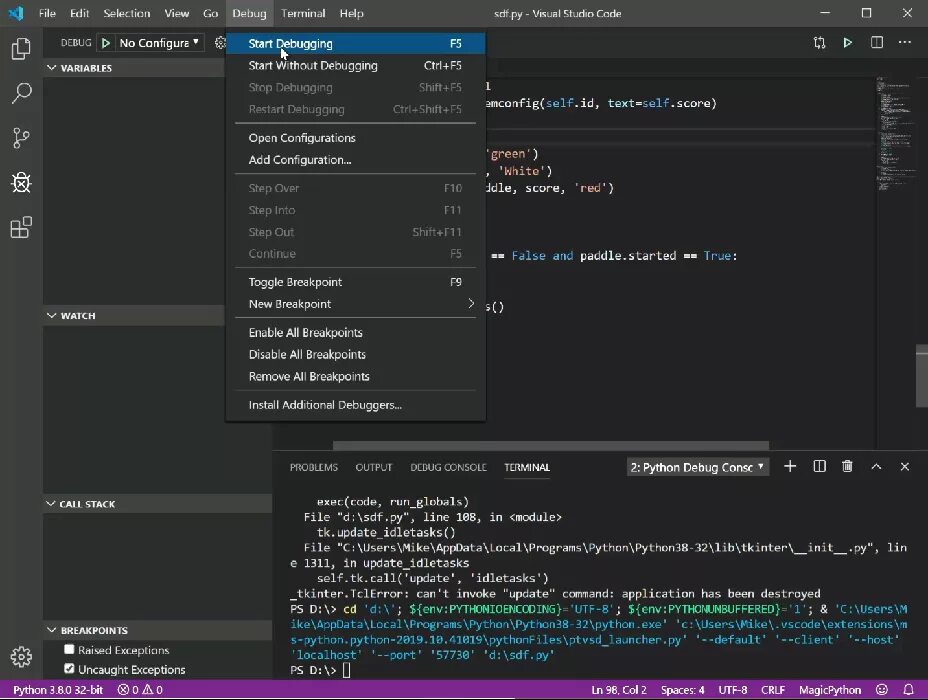Open the Run and Debug sidebar icon
Image resolution: width=928 pixels, height=700 pixels.
coord(21,183)
